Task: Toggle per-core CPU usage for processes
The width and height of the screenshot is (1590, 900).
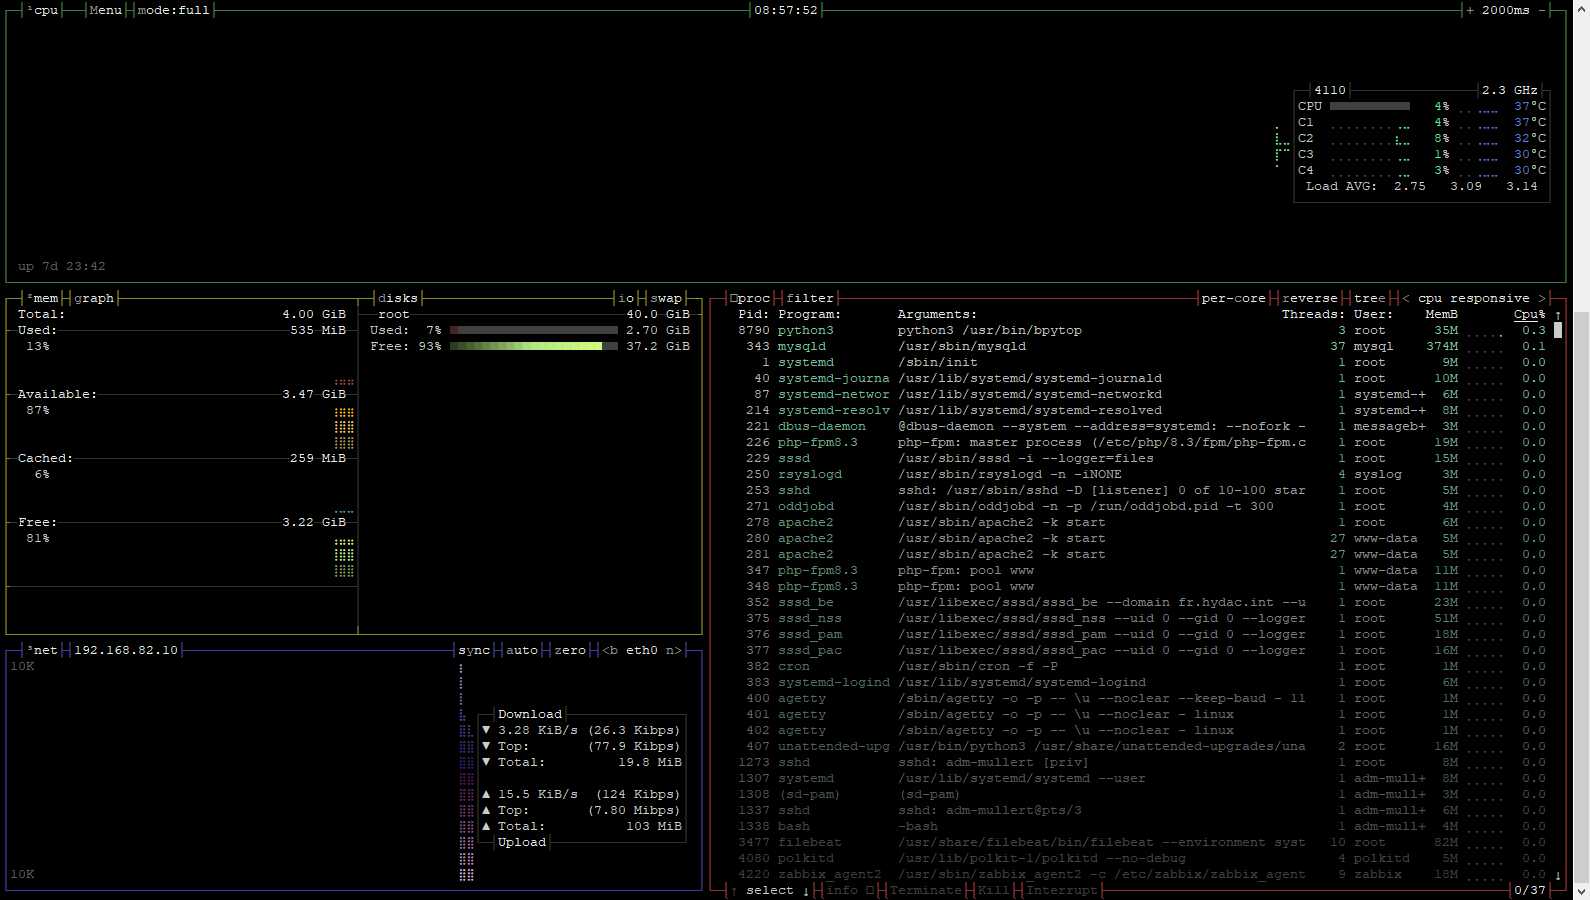Action: pos(1234,298)
